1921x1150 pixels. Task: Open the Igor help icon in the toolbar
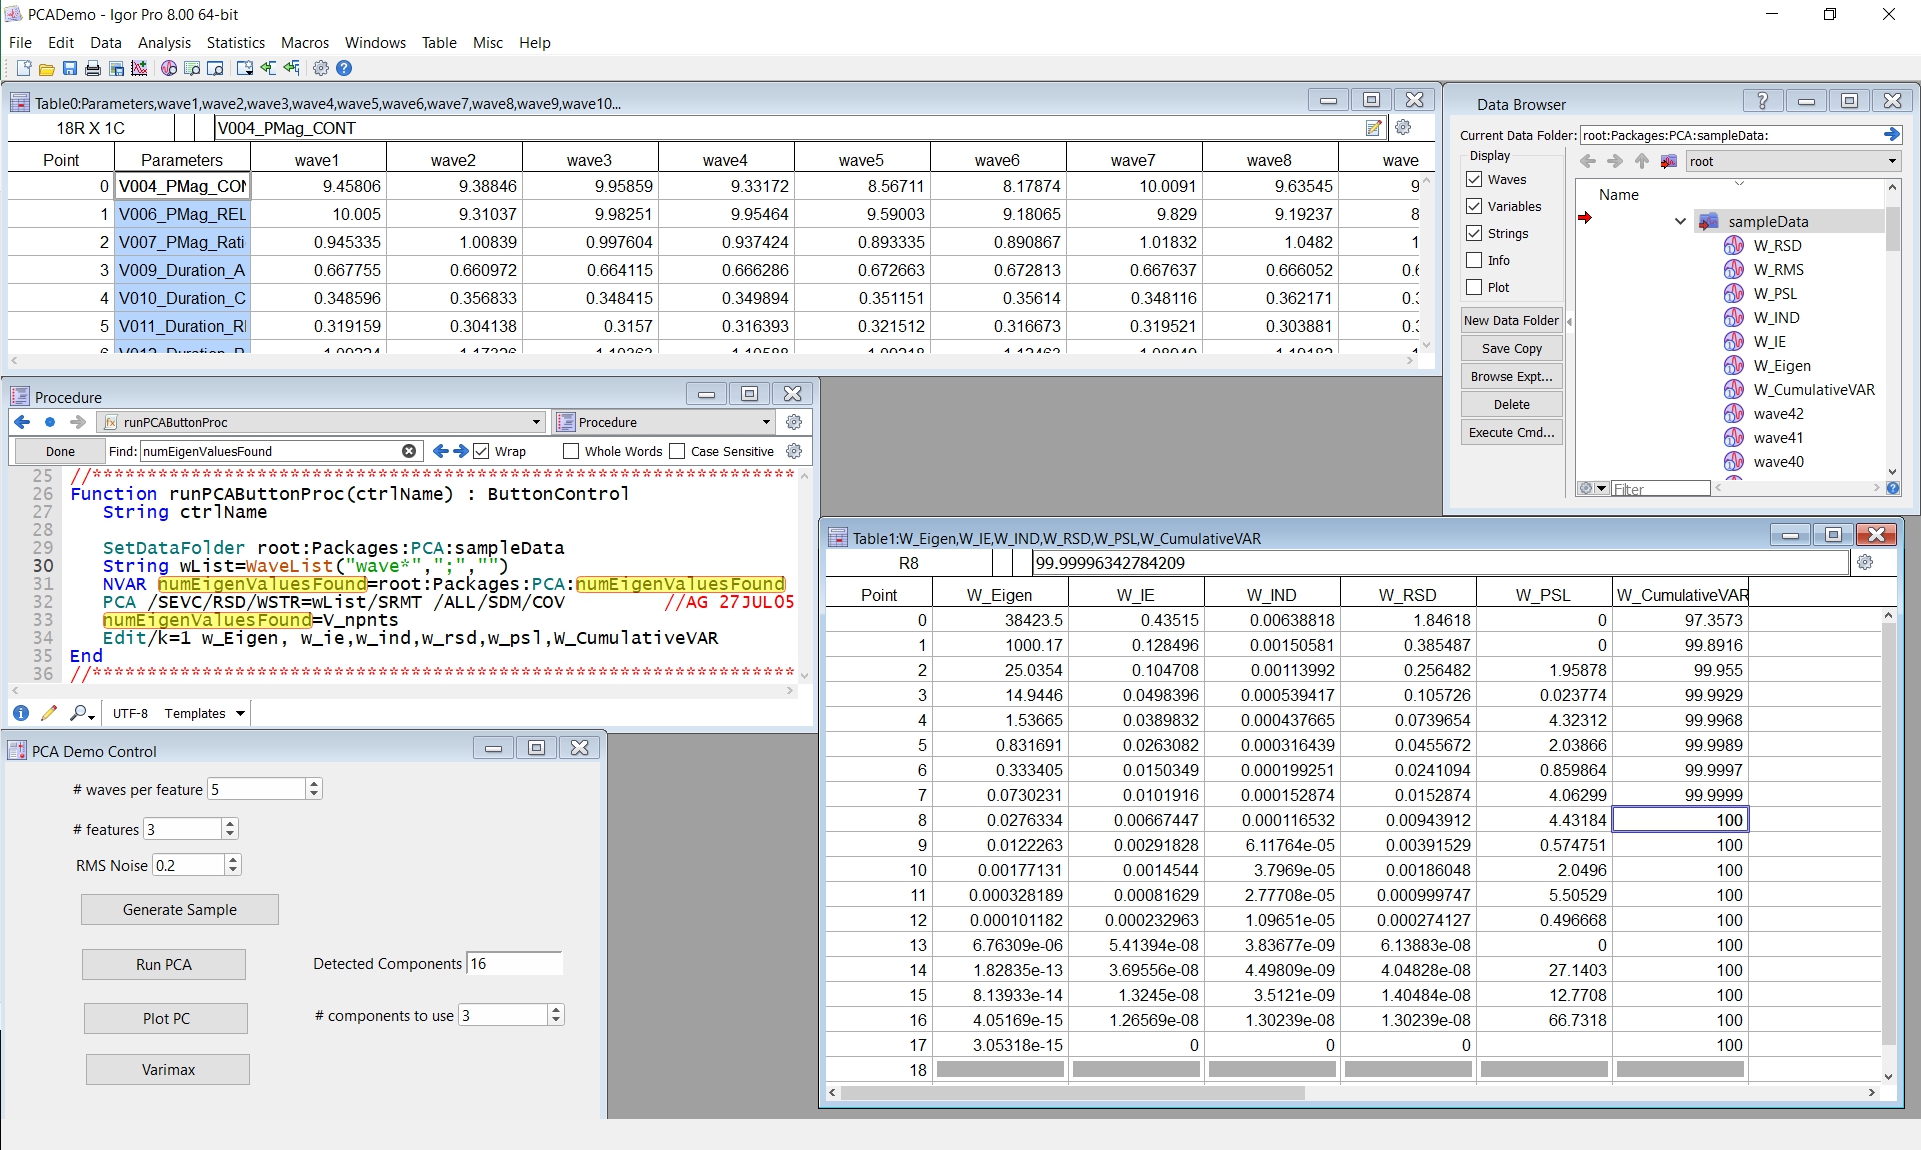tap(345, 68)
